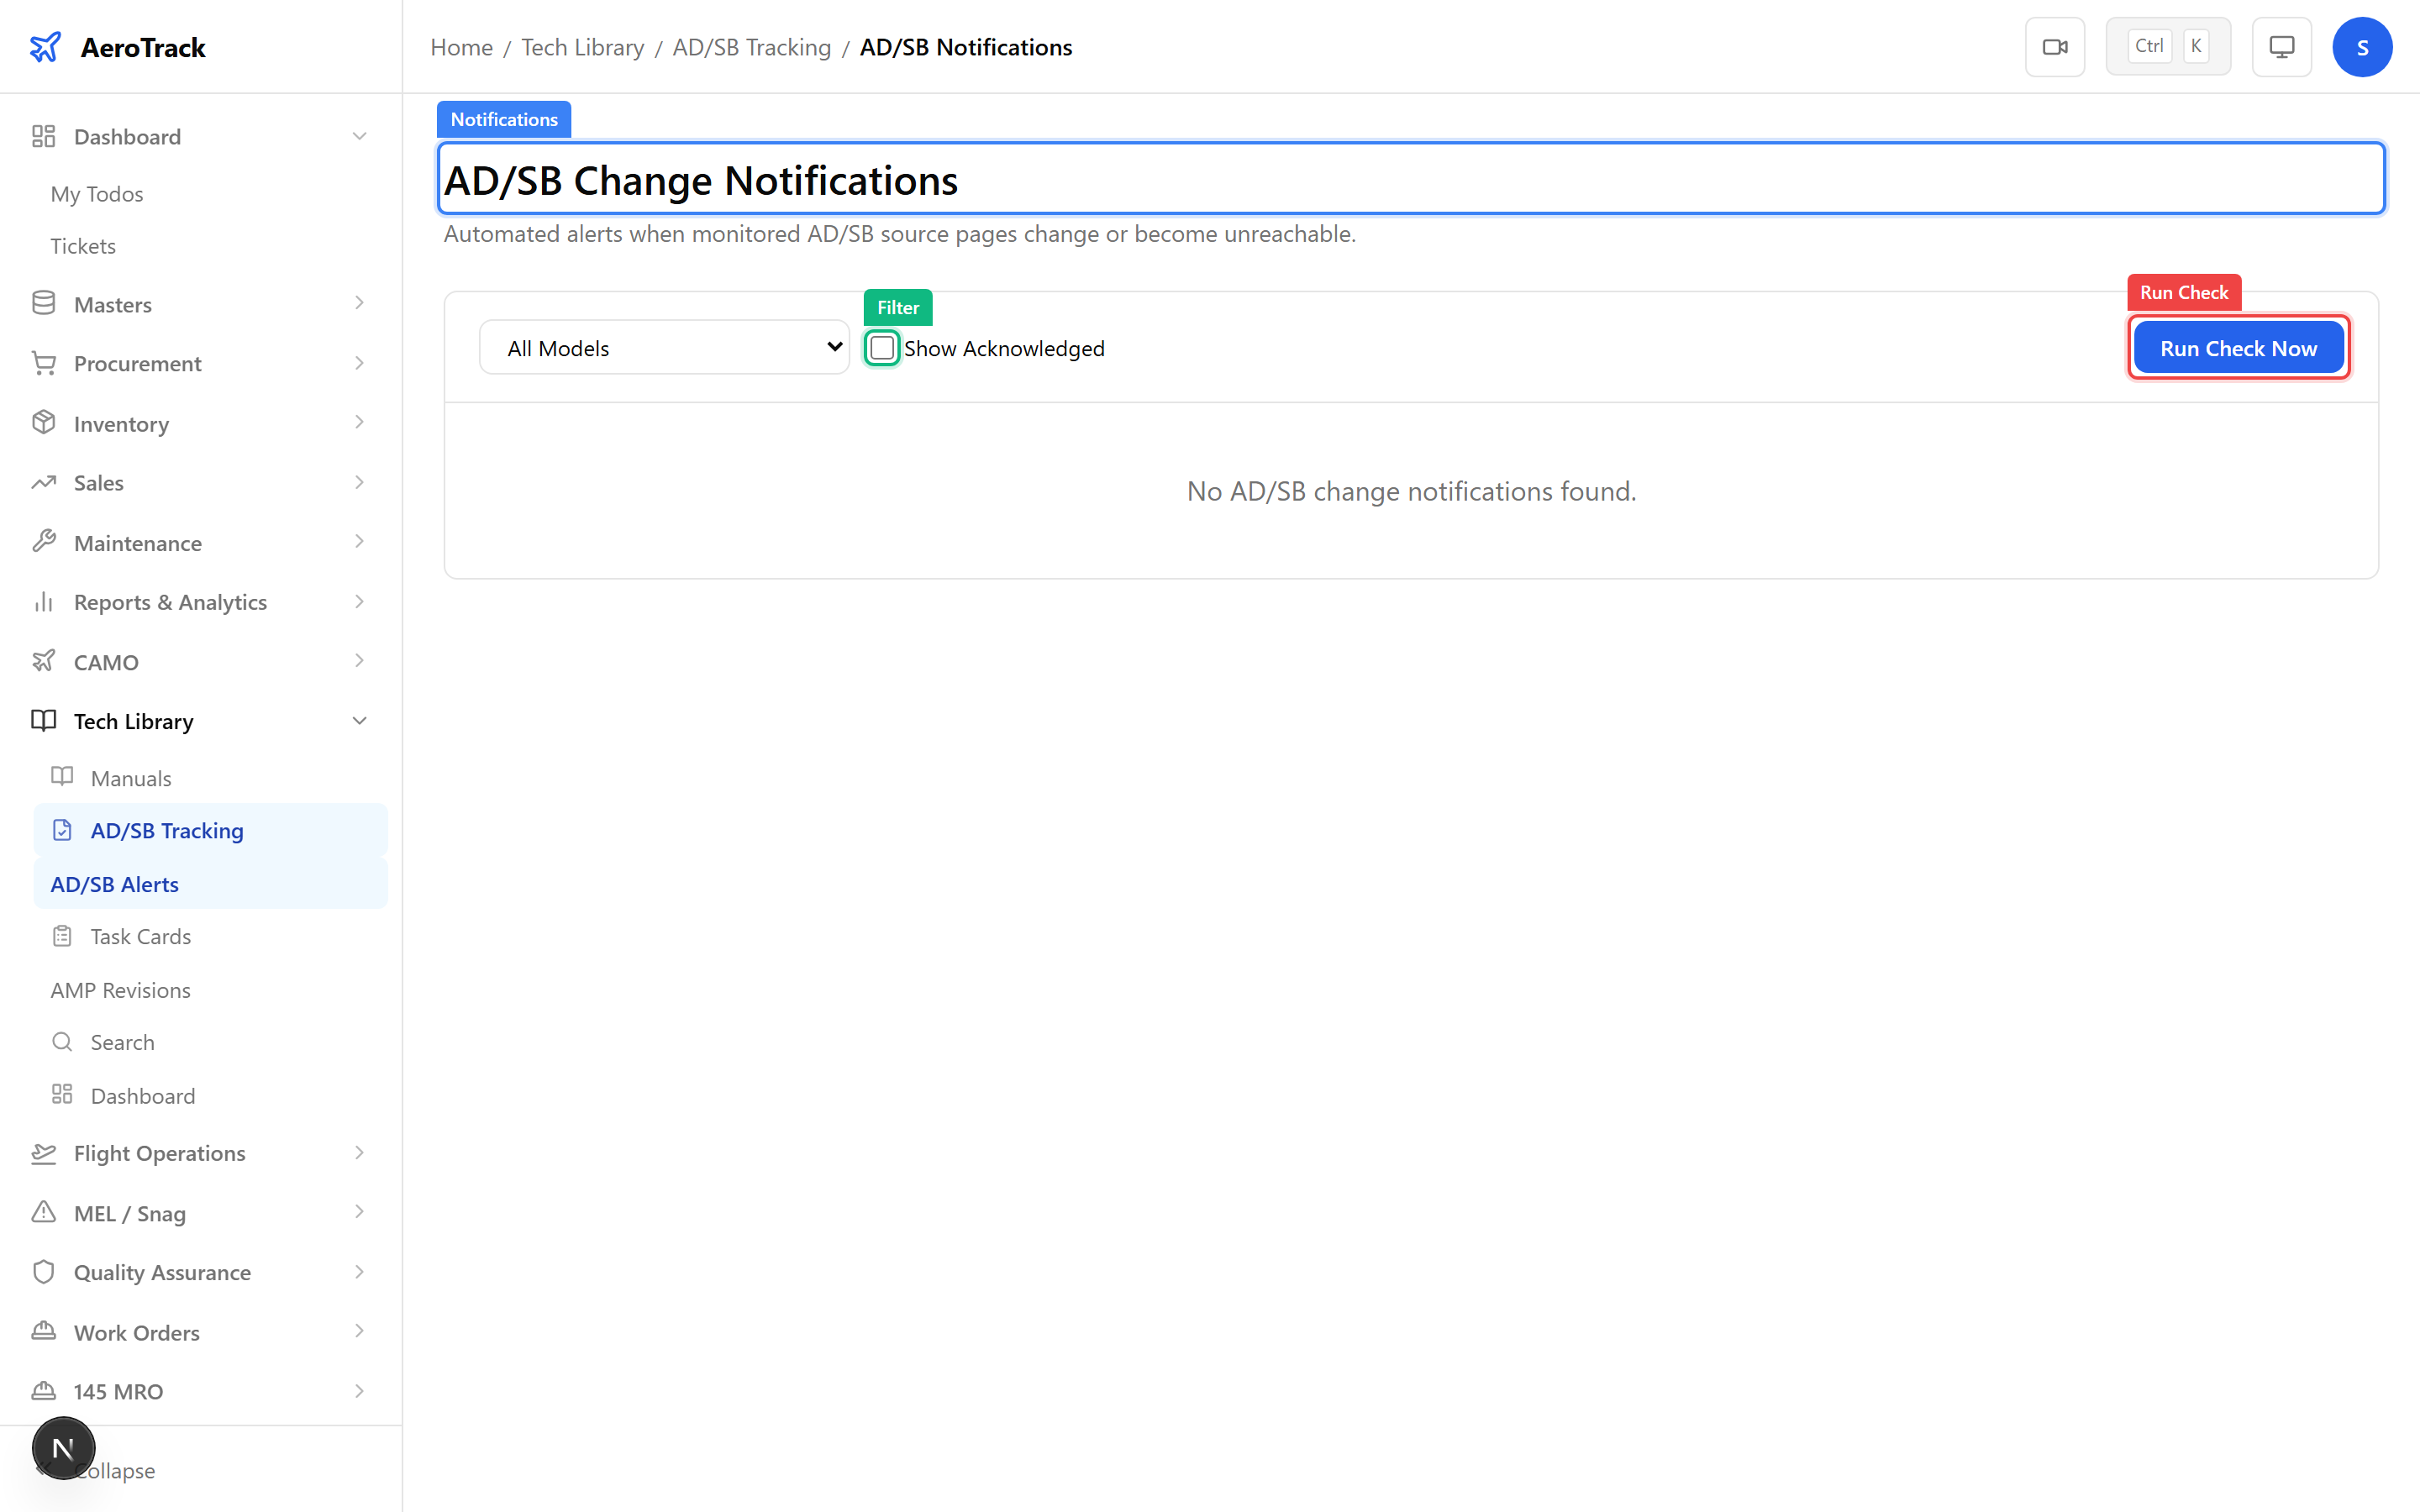The width and height of the screenshot is (2420, 1512).
Task: Switch to the AD/SB Alerts tab
Action: pos(115,883)
